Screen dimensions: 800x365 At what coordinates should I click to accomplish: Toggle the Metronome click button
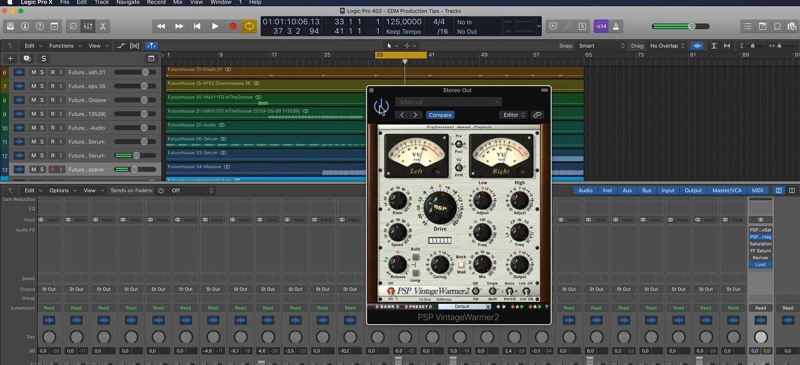[x=616, y=26]
